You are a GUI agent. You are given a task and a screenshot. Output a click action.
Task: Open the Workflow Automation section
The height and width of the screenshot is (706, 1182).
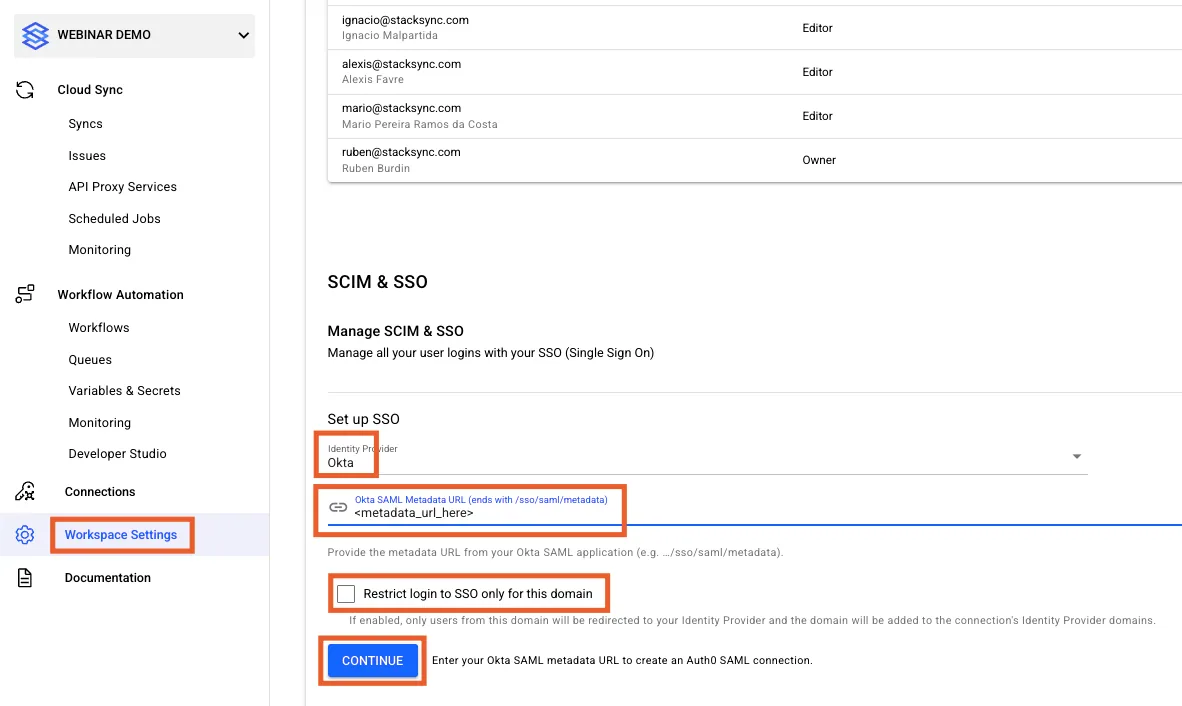click(121, 295)
